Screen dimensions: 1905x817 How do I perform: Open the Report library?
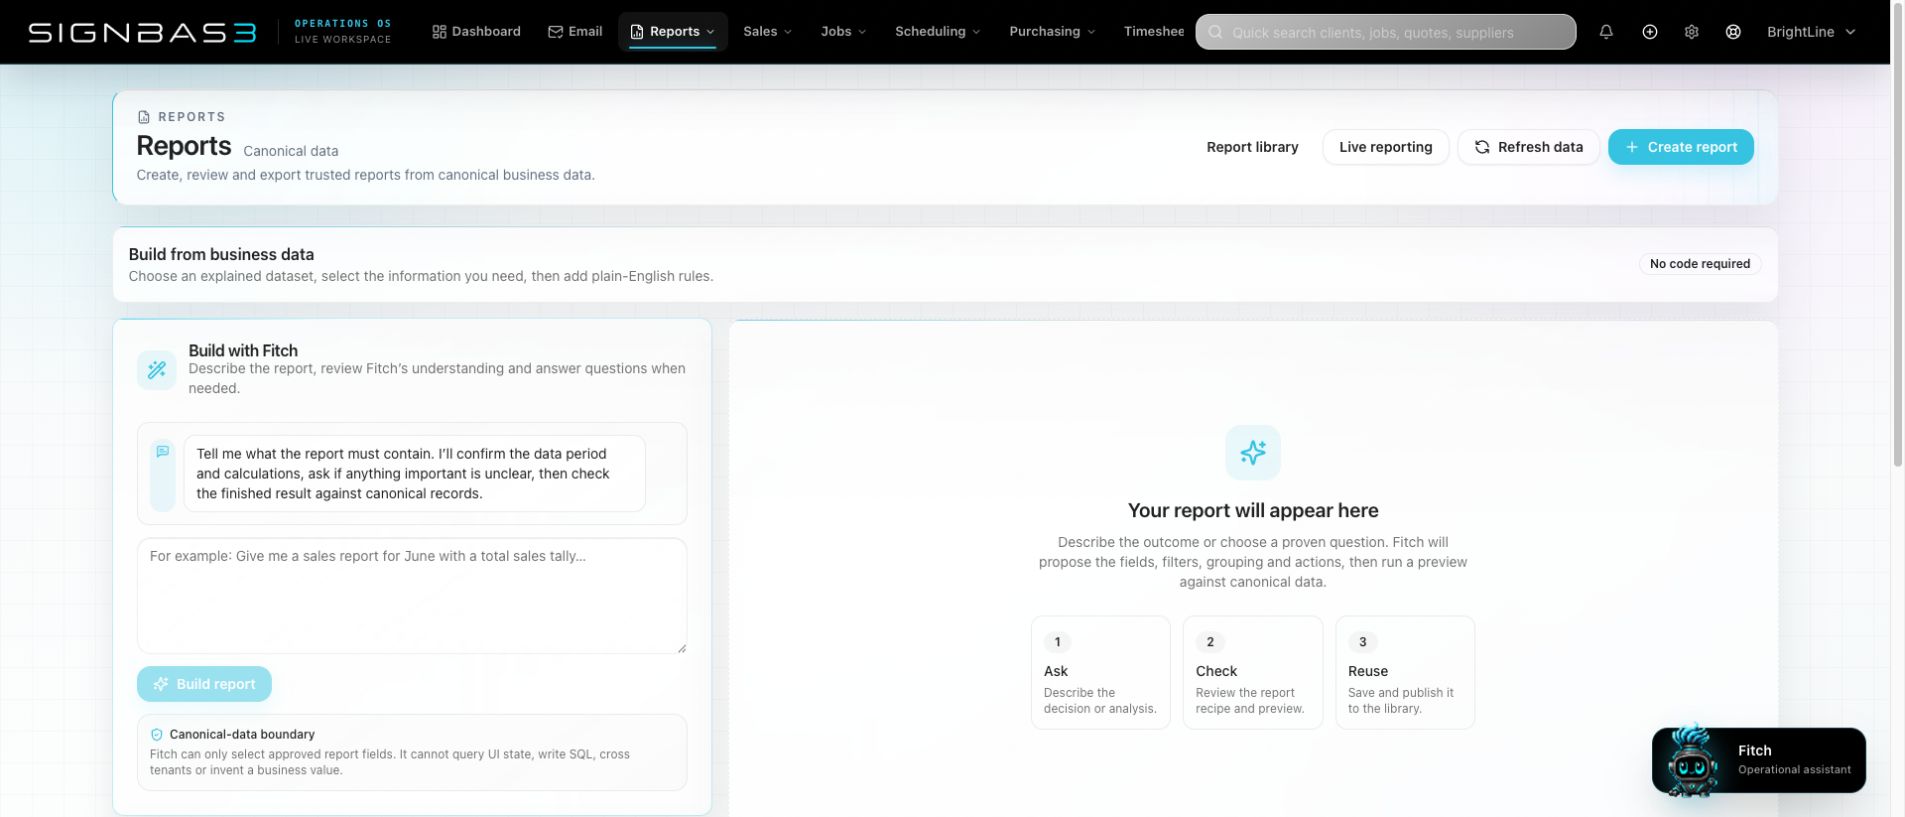[x=1252, y=147]
